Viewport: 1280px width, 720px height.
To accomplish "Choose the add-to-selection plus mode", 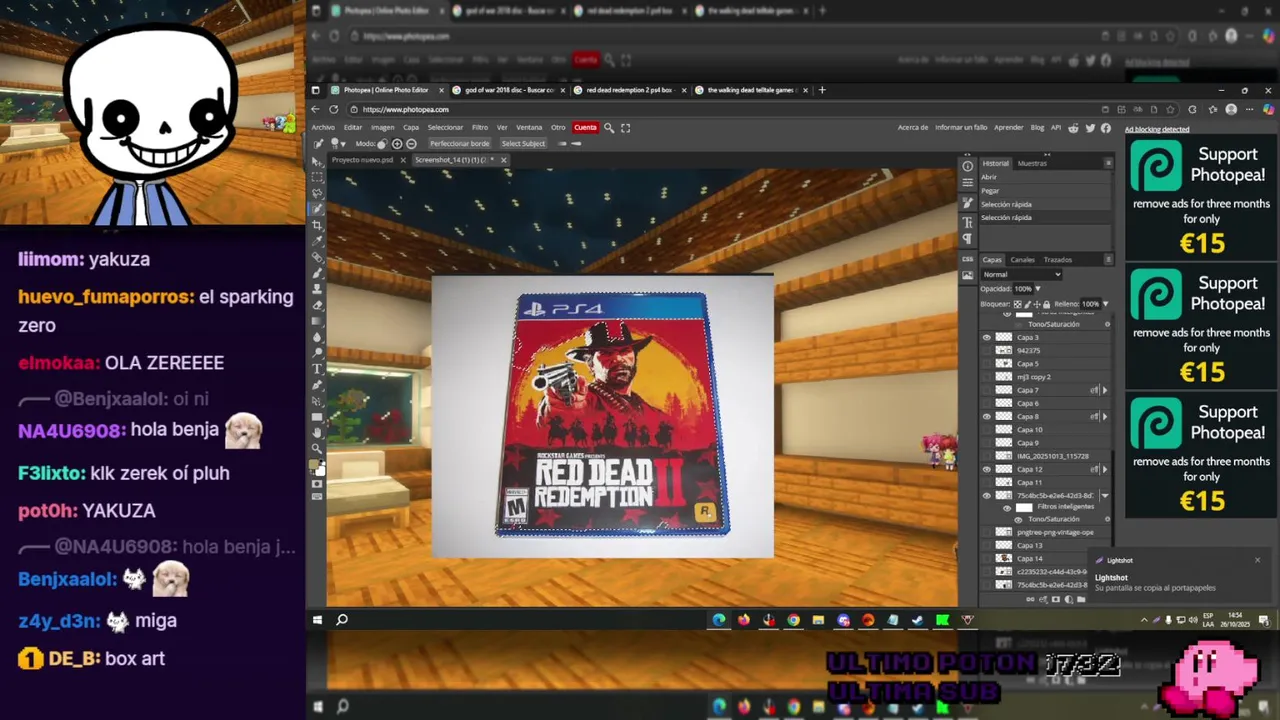I will [x=397, y=144].
